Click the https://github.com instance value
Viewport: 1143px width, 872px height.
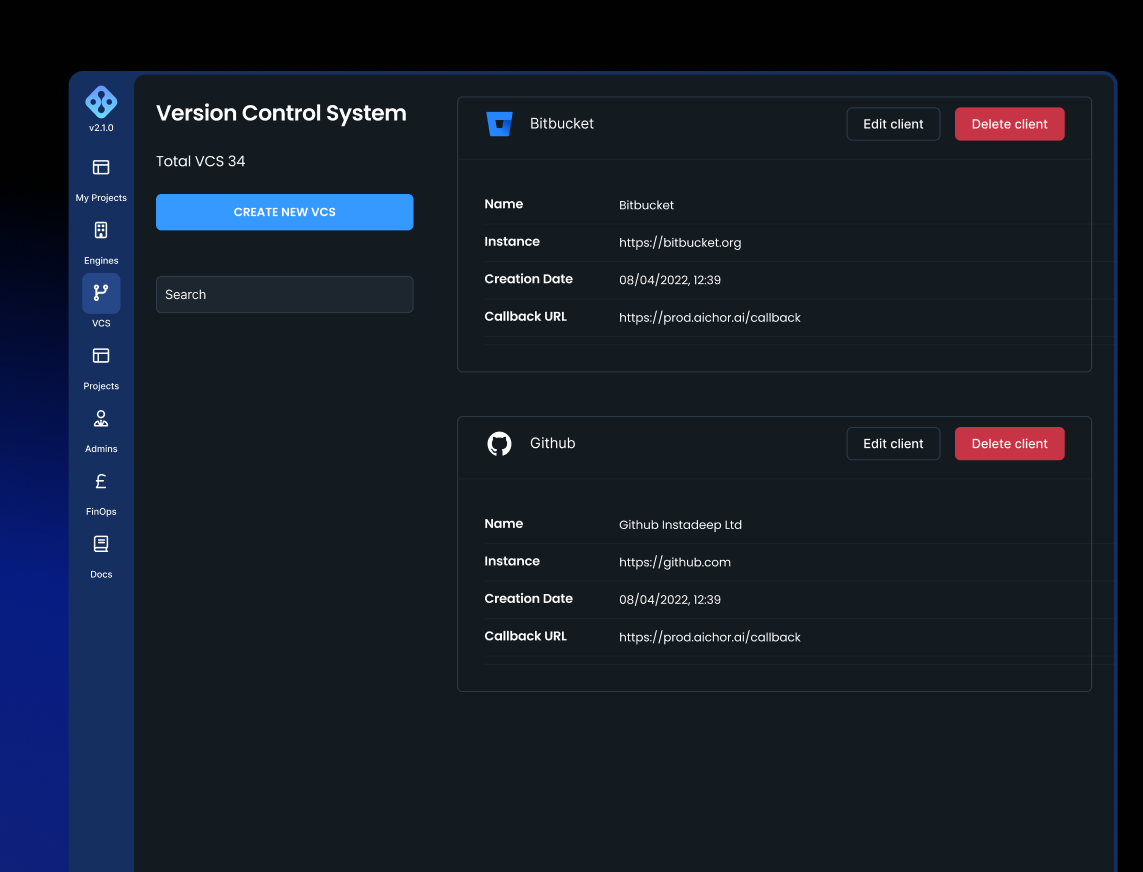click(x=675, y=562)
